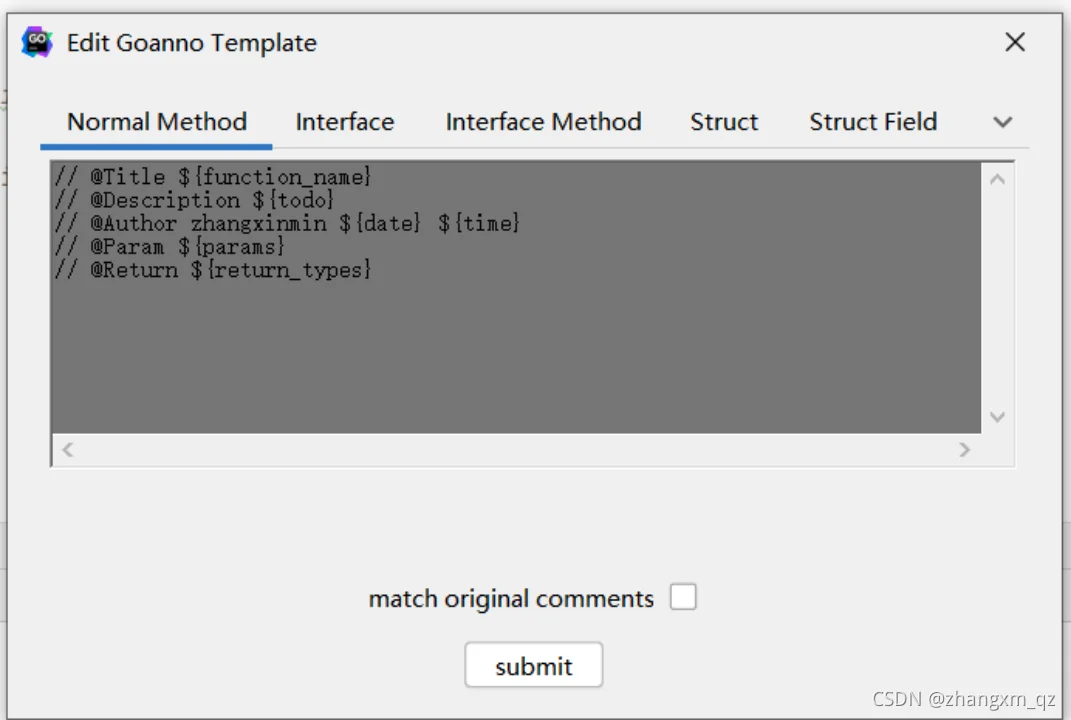Close the Edit Goanno Template dialog
Image resolution: width=1071 pixels, height=720 pixels.
(x=1015, y=42)
